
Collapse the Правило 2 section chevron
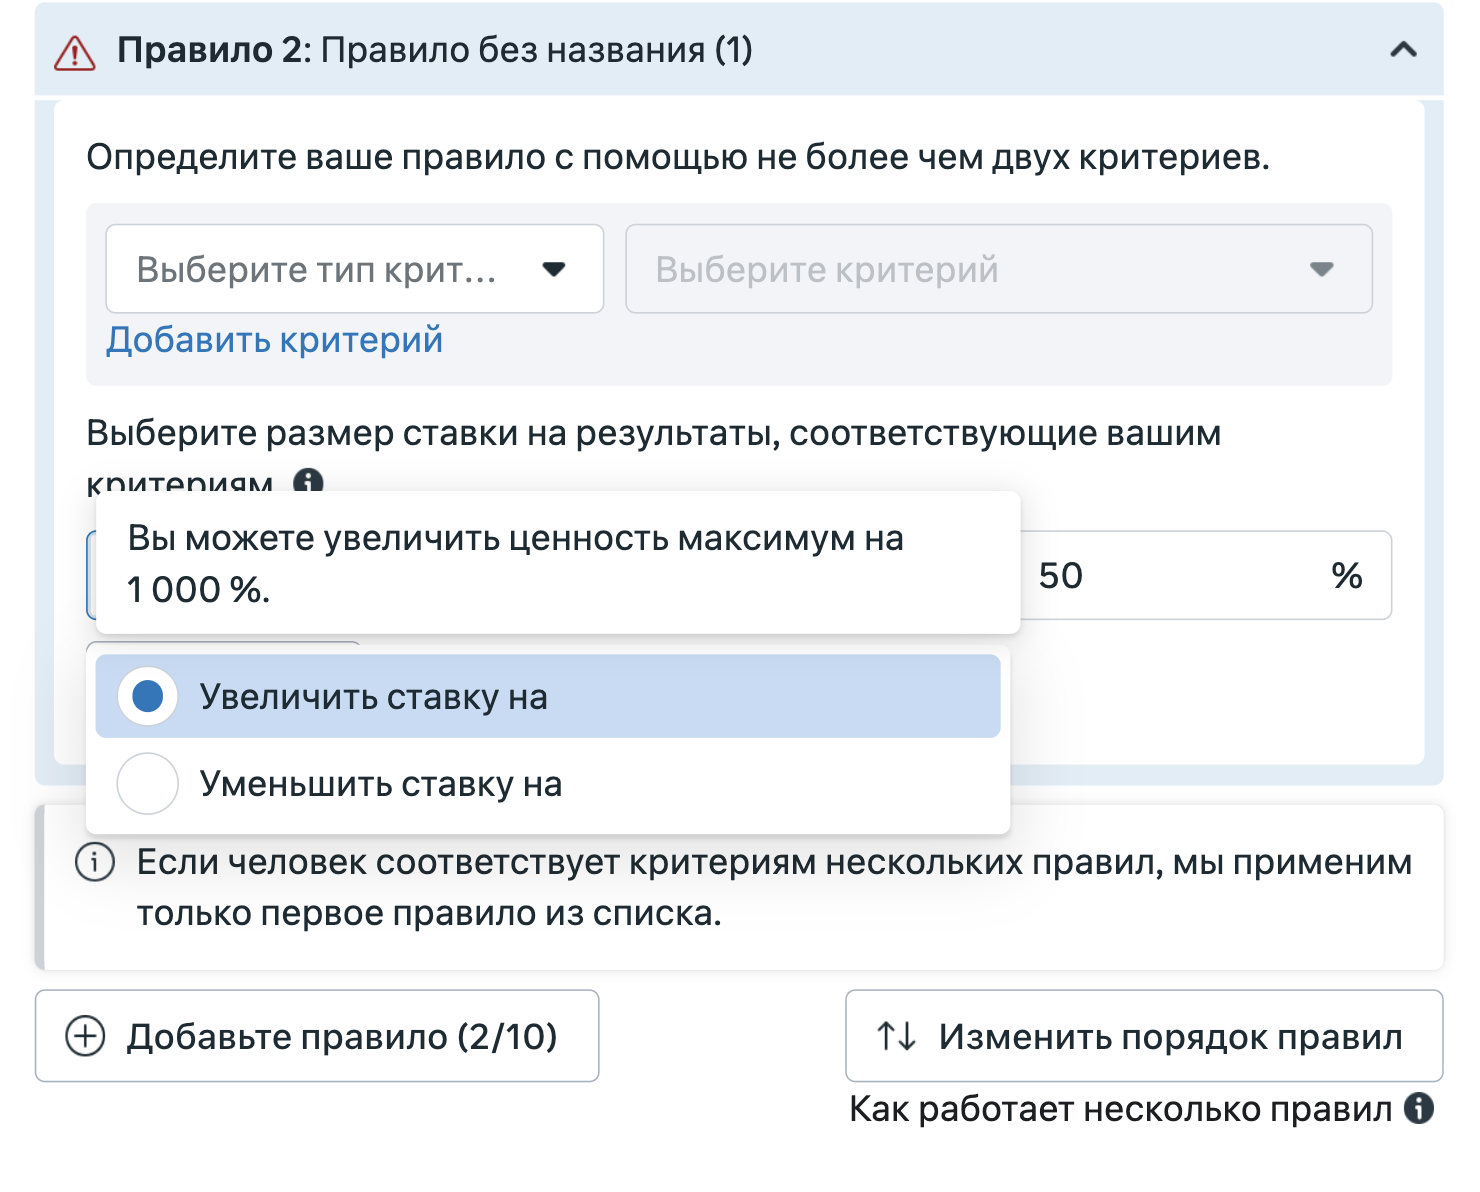tap(1403, 49)
